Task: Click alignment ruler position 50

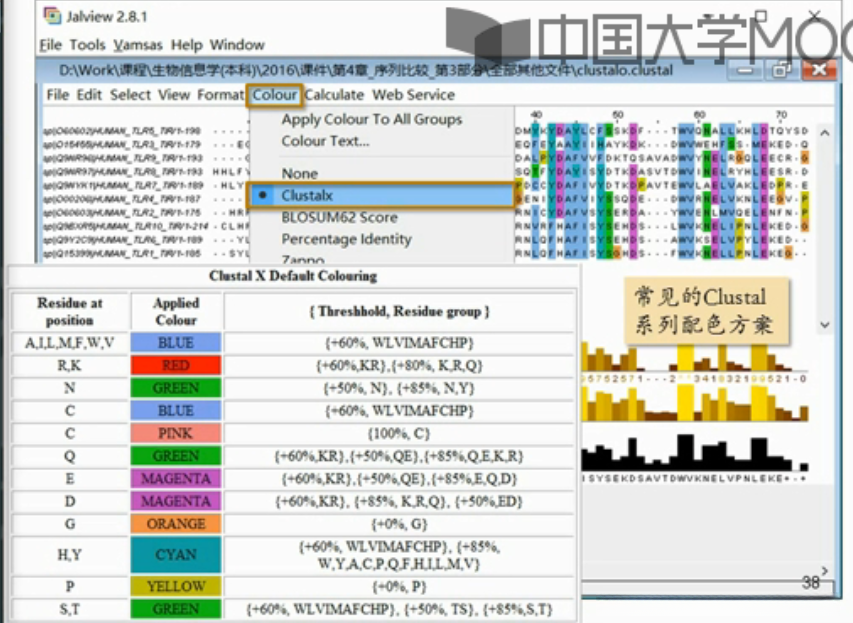Action: 617,115
